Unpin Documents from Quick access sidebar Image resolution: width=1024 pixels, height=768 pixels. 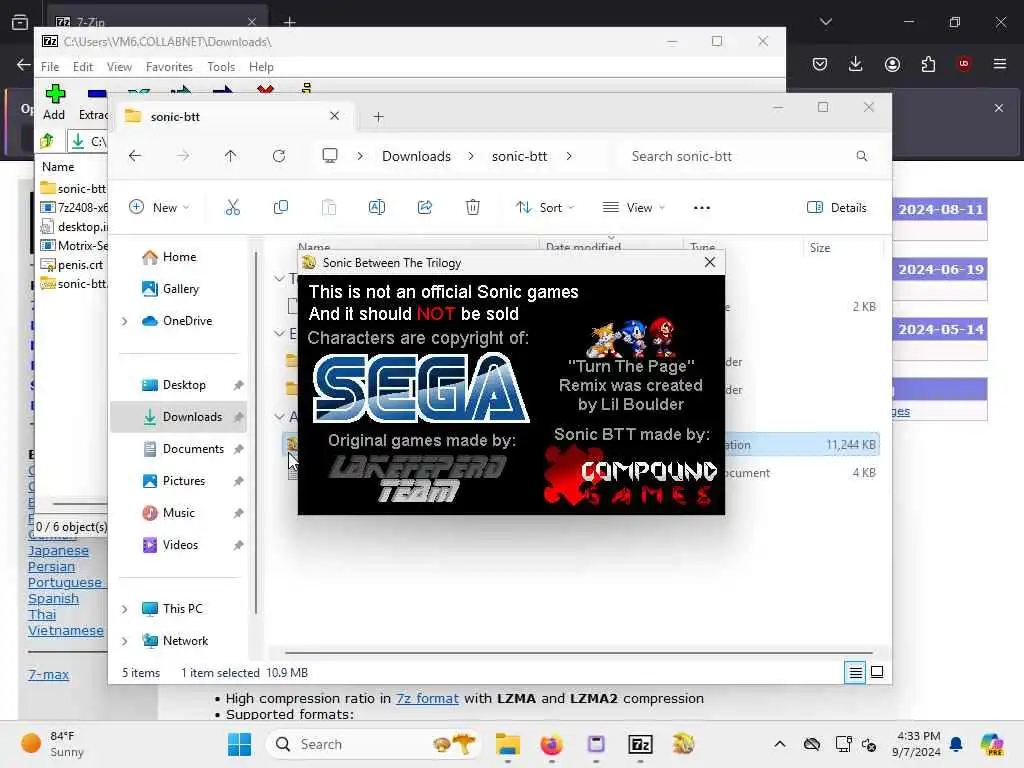point(238,449)
